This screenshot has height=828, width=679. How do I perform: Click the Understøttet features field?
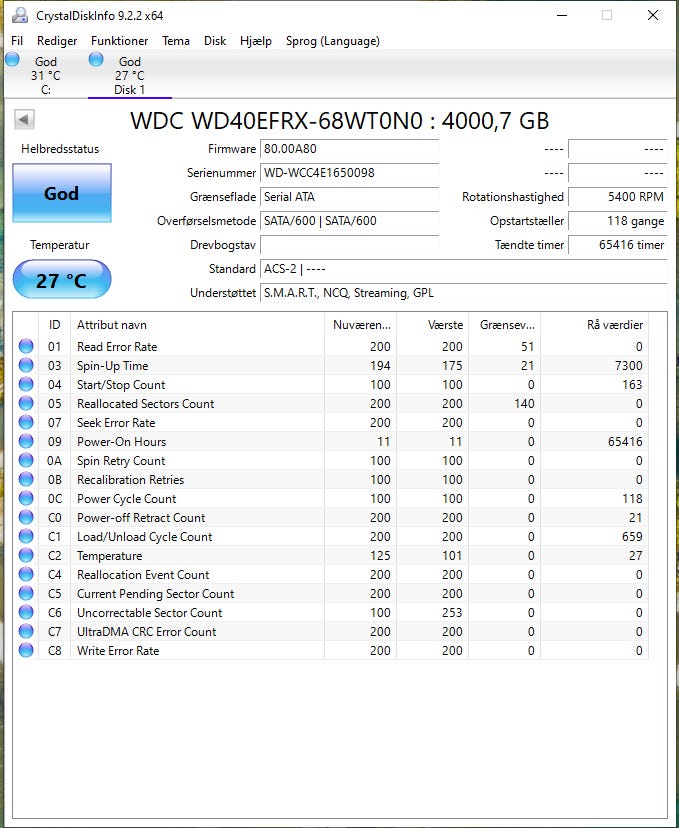tap(464, 293)
